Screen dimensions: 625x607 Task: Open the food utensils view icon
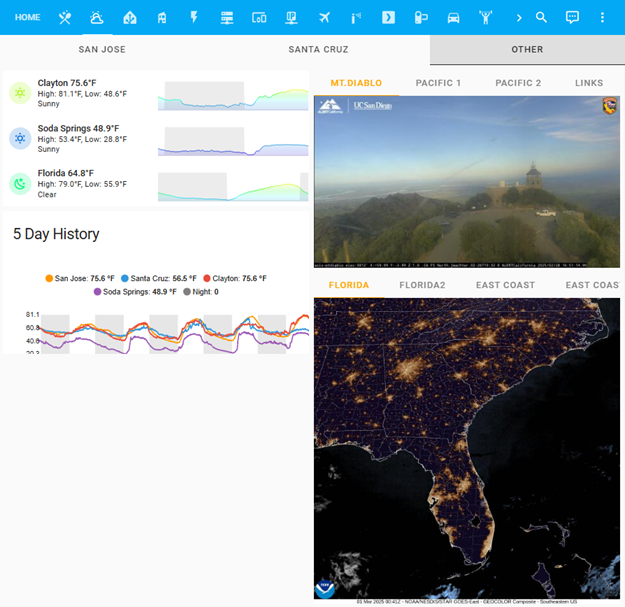[x=65, y=18]
